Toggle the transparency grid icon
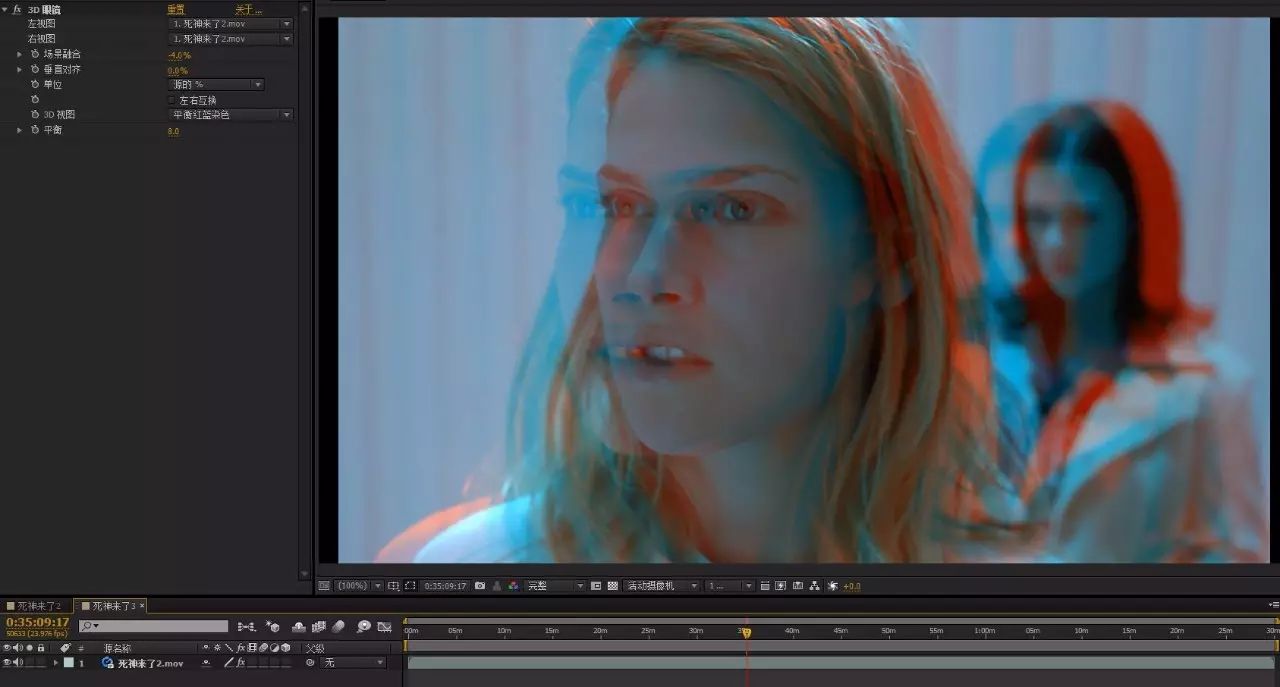 click(613, 586)
